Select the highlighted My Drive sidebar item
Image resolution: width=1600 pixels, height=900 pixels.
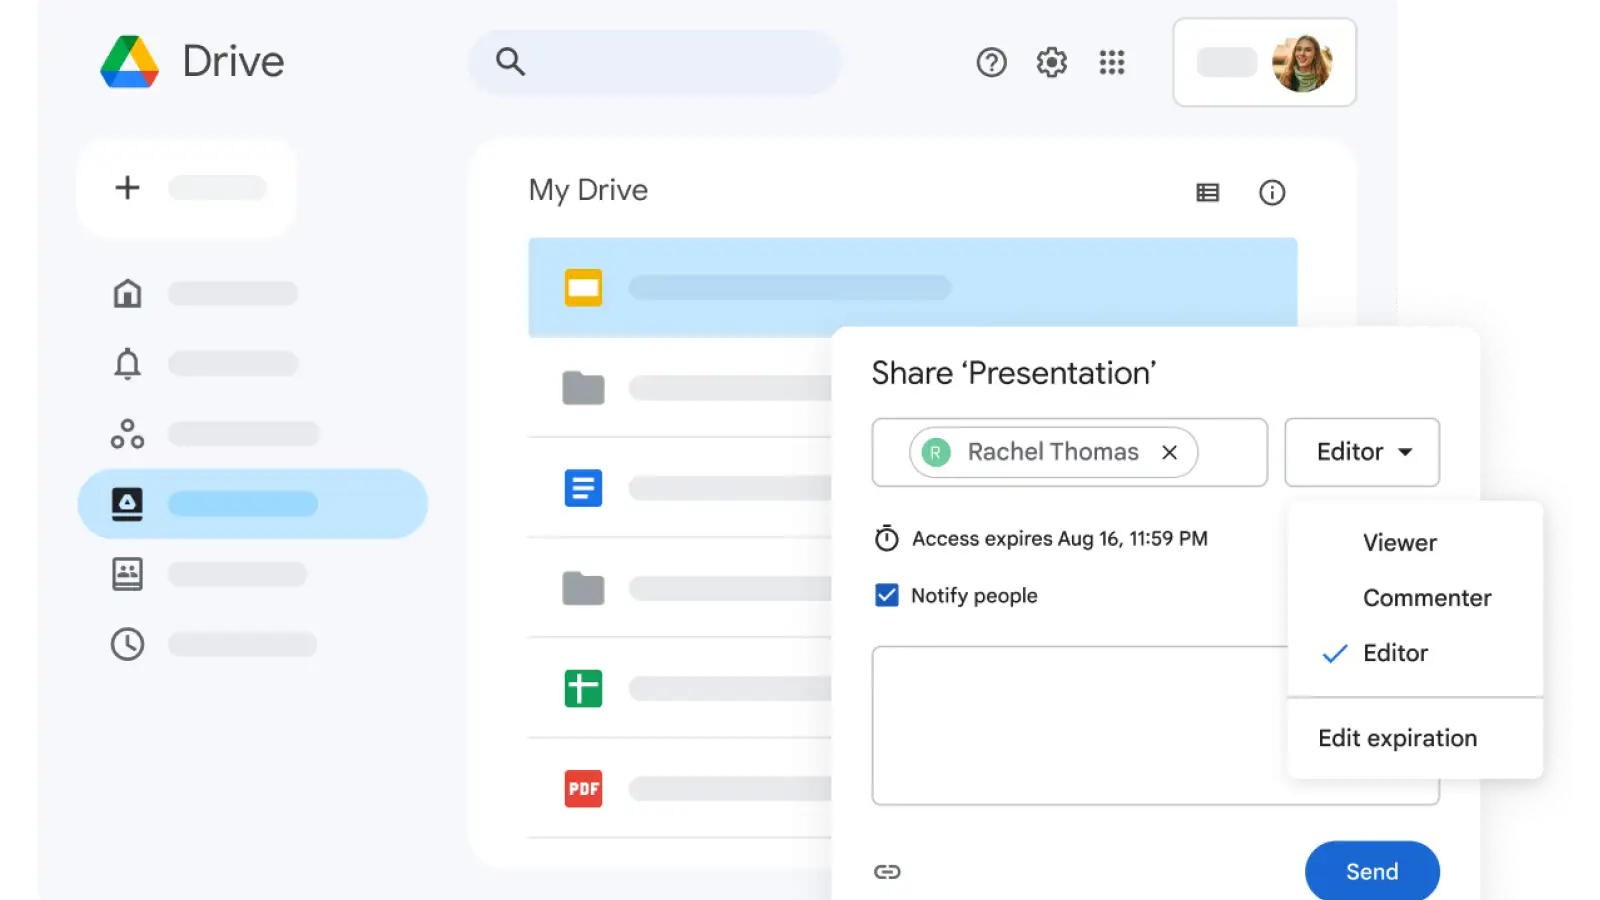click(x=252, y=504)
